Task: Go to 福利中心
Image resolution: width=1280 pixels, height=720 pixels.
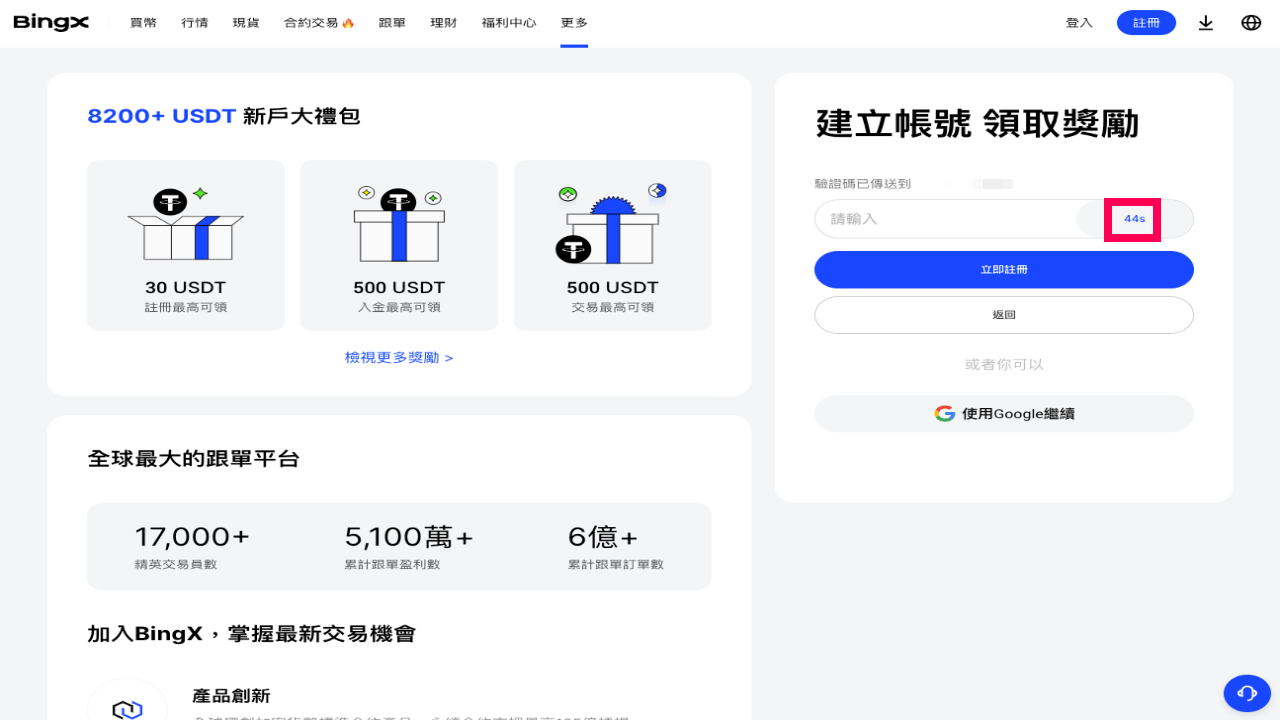Action: (509, 23)
